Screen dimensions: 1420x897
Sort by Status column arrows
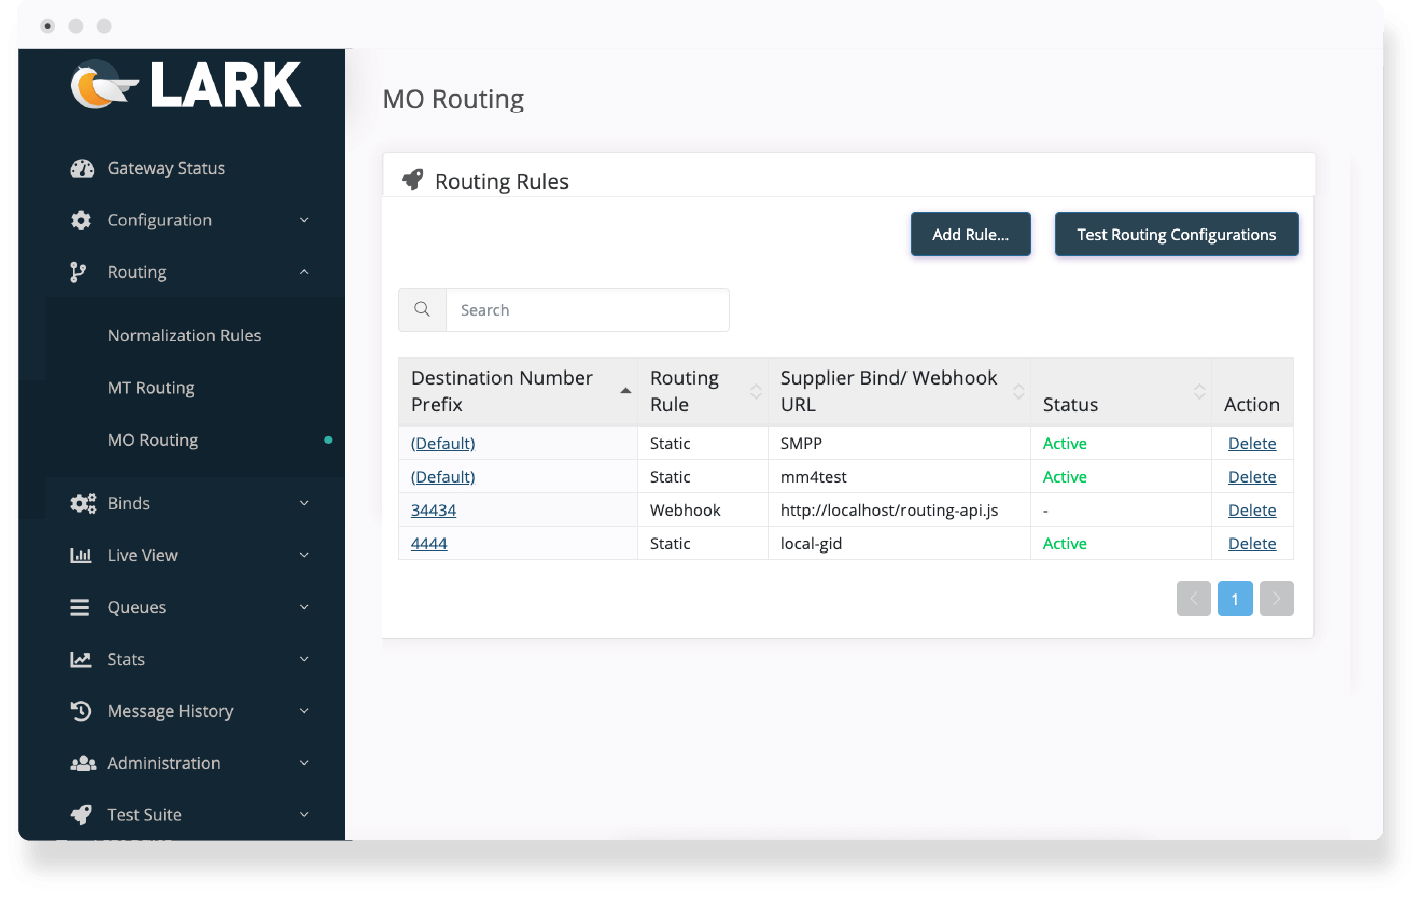[x=1199, y=391]
